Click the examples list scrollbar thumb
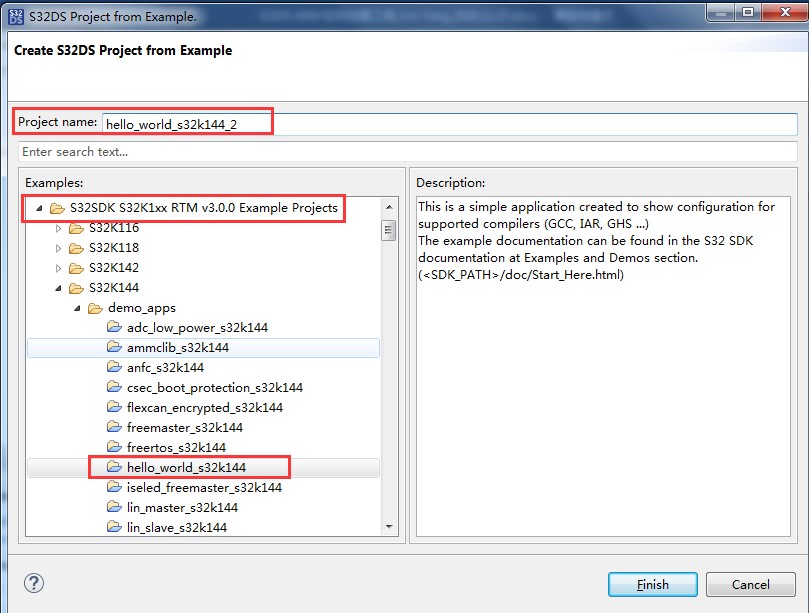 click(x=389, y=230)
